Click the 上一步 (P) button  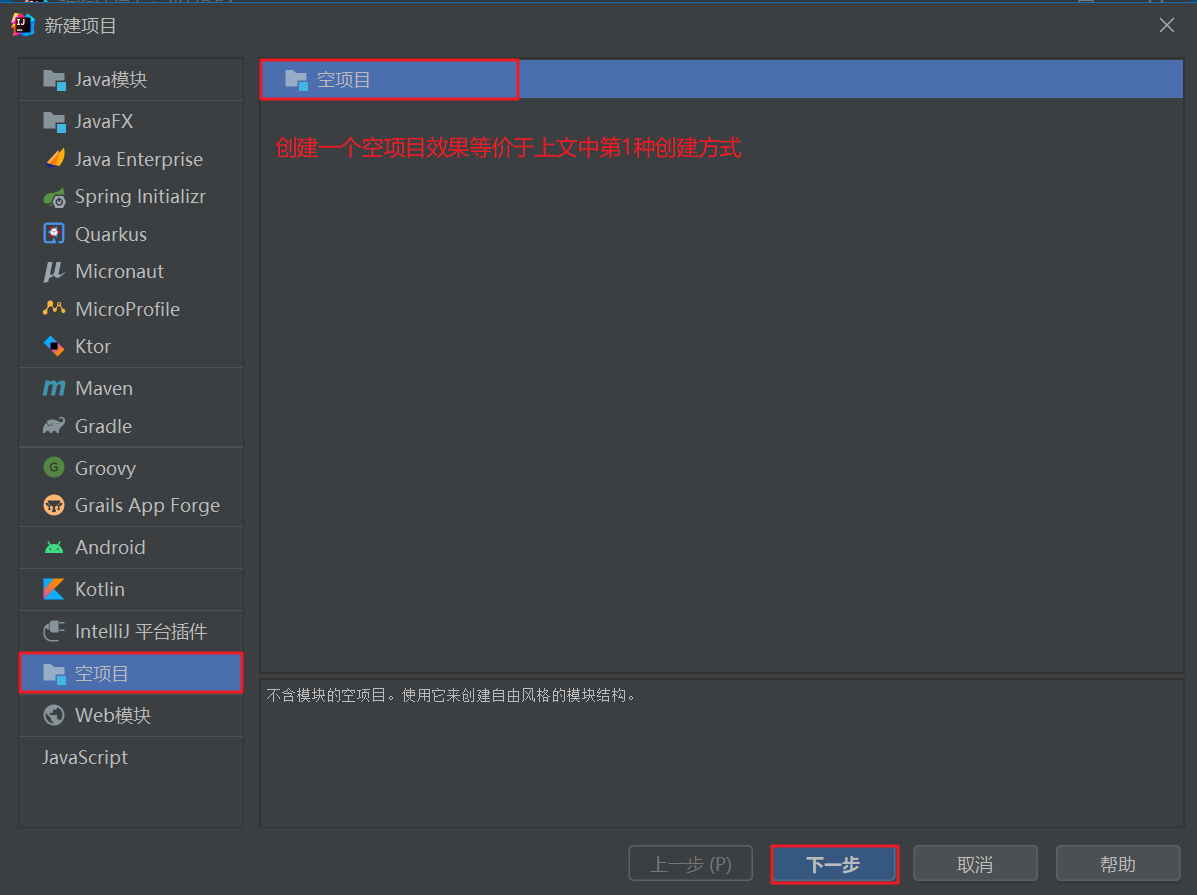[690, 864]
